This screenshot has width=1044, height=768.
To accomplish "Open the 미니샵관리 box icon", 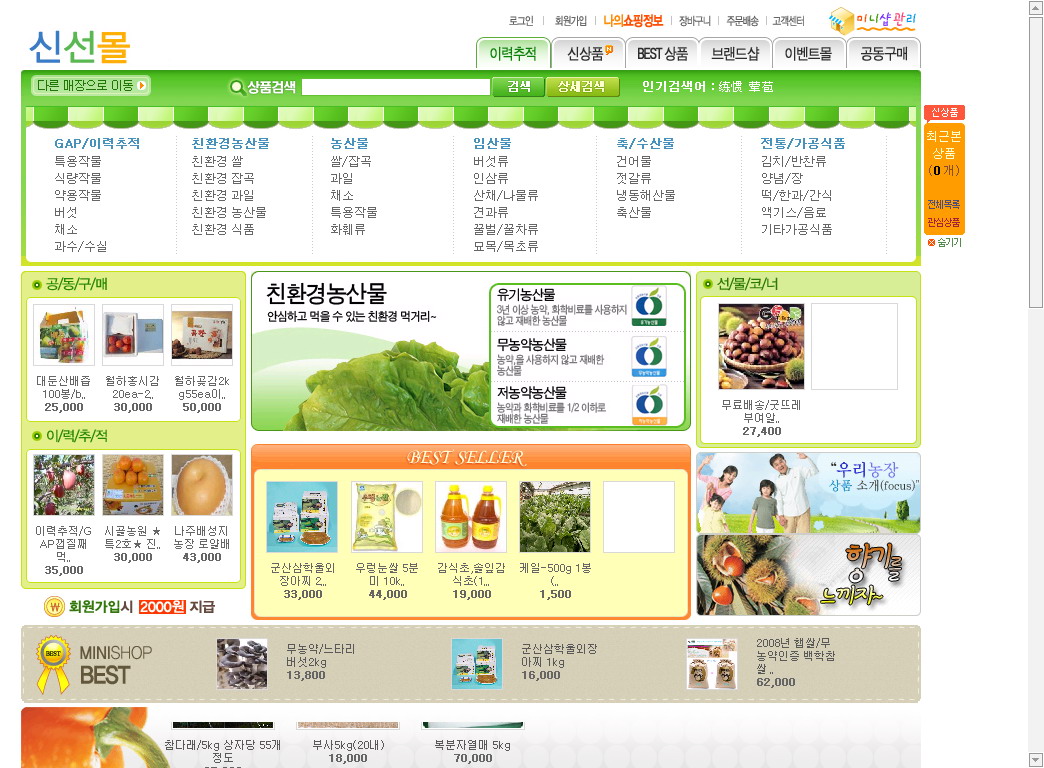I will point(842,21).
